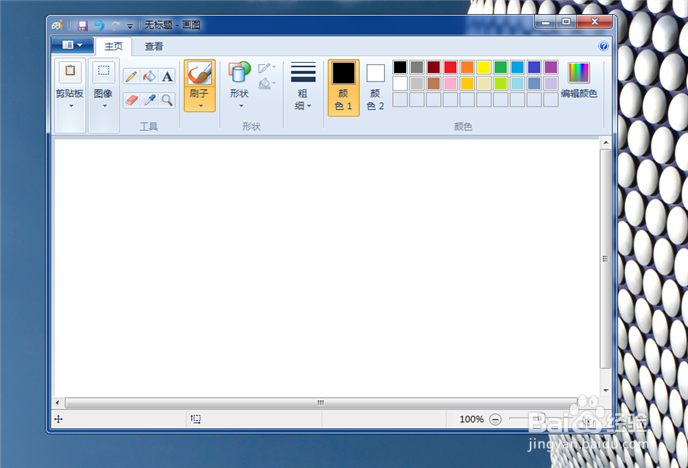Switch to the Home (主页) tab
Screen dimensions: 688x468
[113, 46]
